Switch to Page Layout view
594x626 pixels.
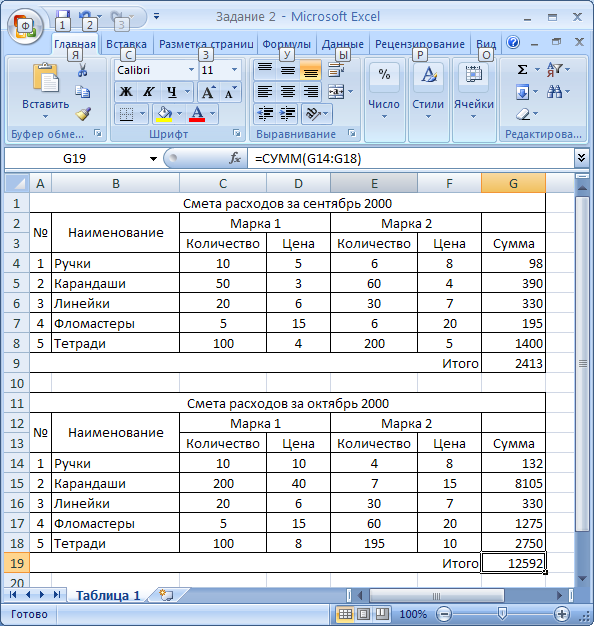click(x=364, y=614)
